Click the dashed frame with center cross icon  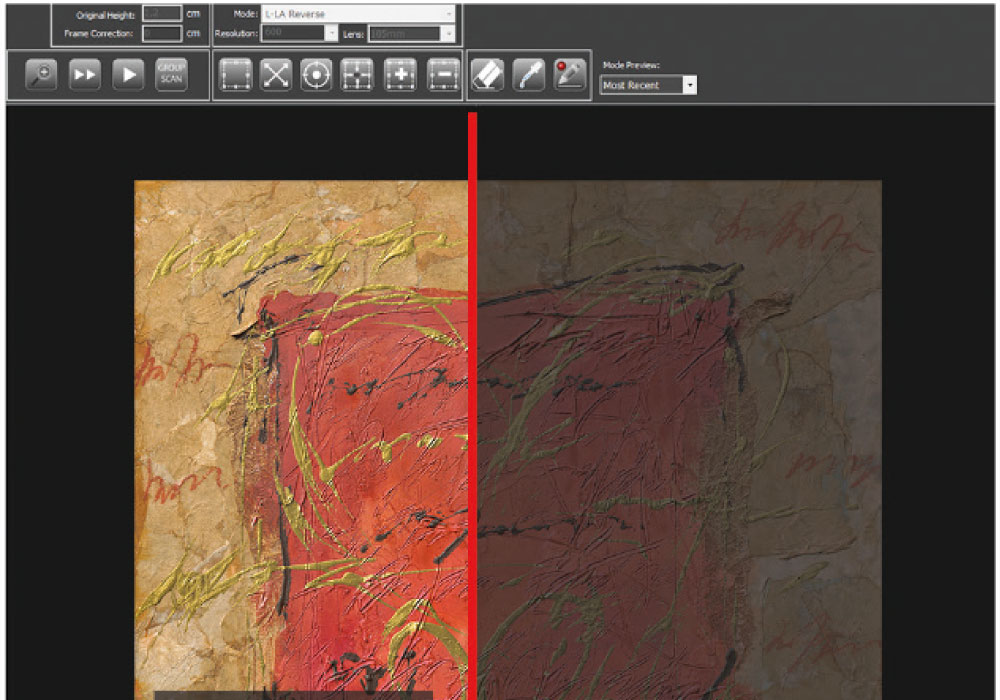357,75
